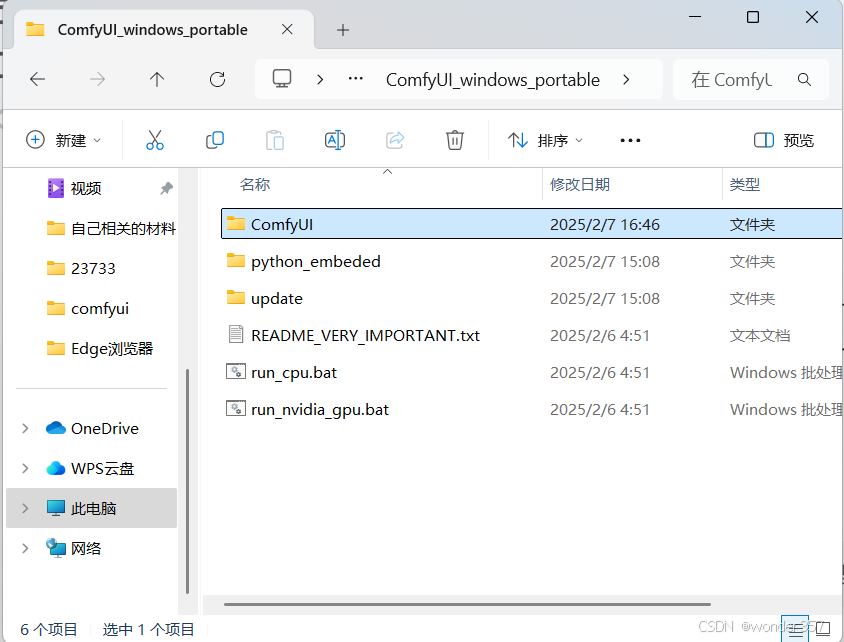This screenshot has height=642, width=844.
Task: Expand the WPS云盘 tree node
Action: [x=25, y=468]
